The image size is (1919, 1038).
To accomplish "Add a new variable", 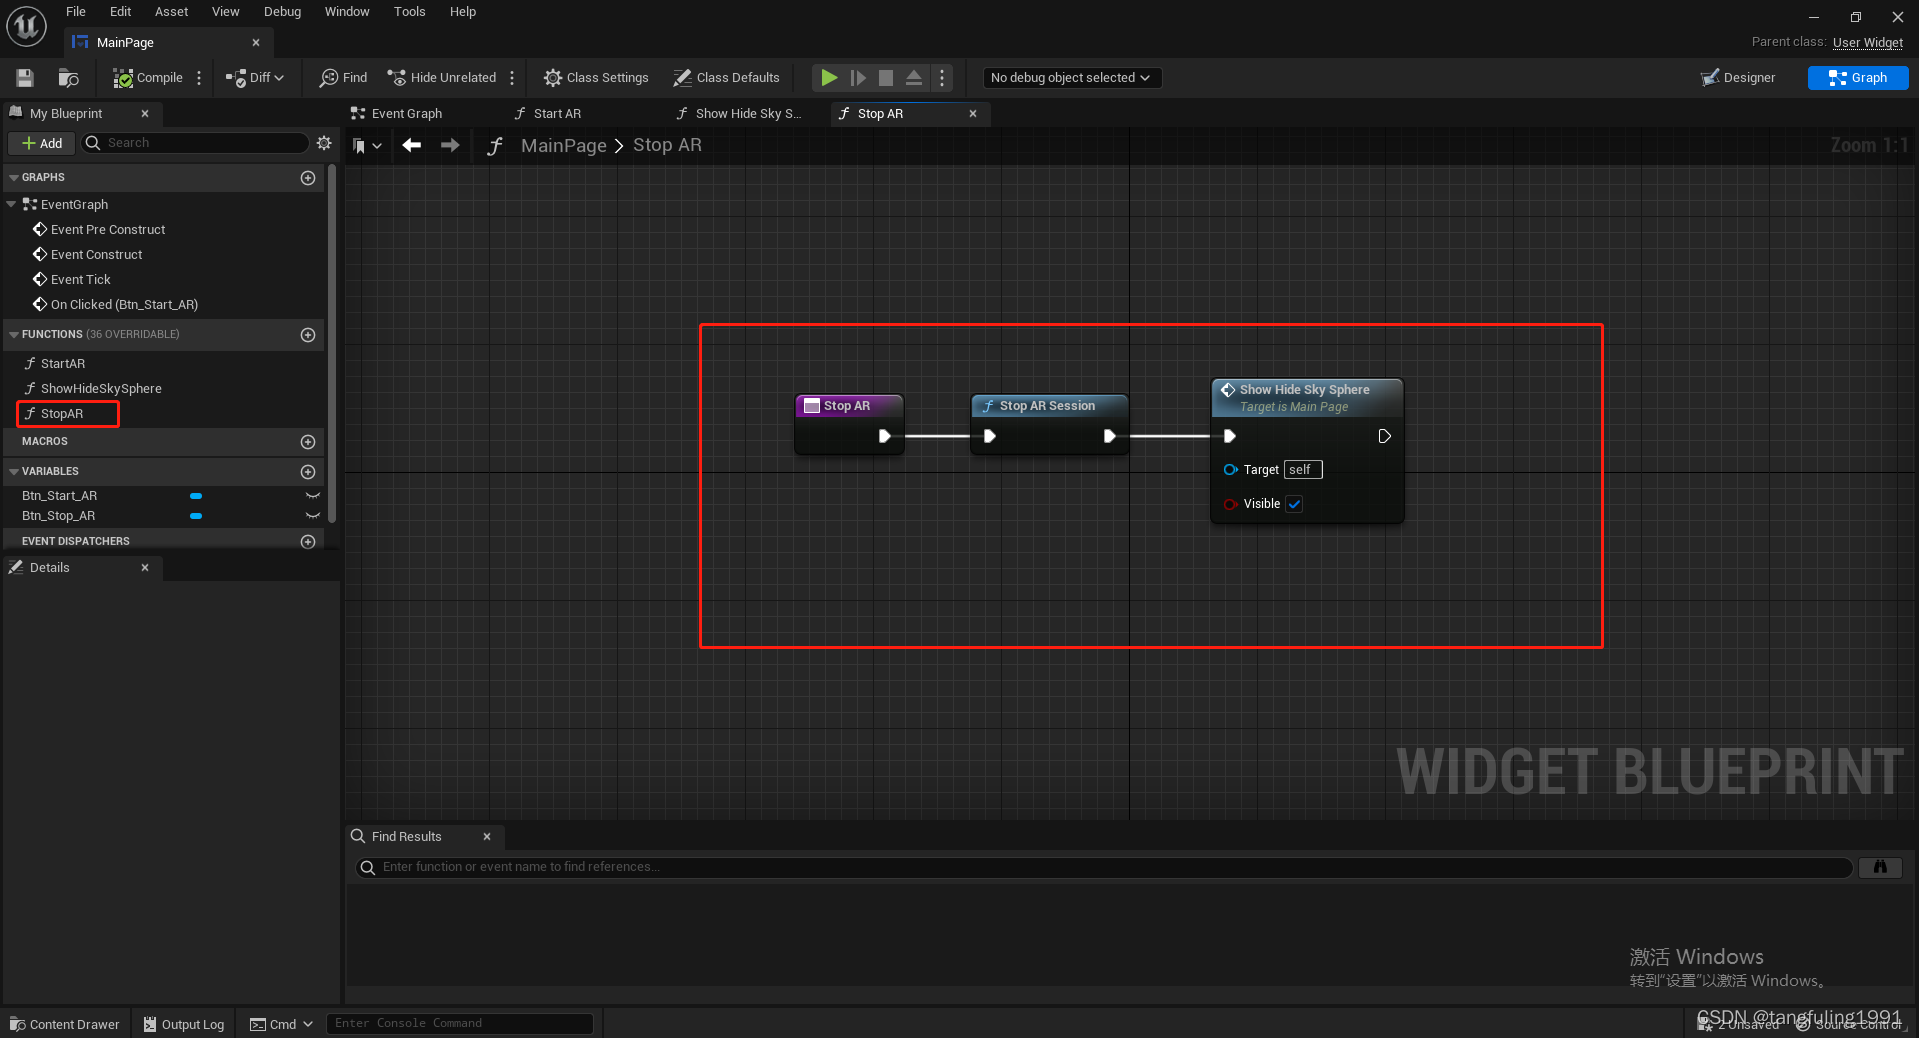I will coord(308,472).
